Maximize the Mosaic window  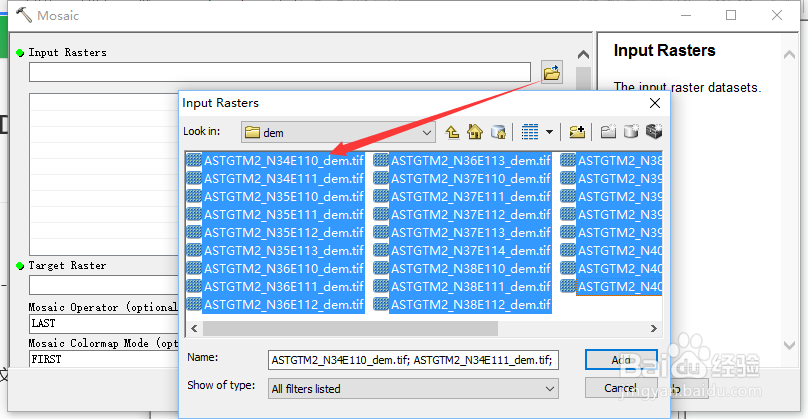[731, 15]
